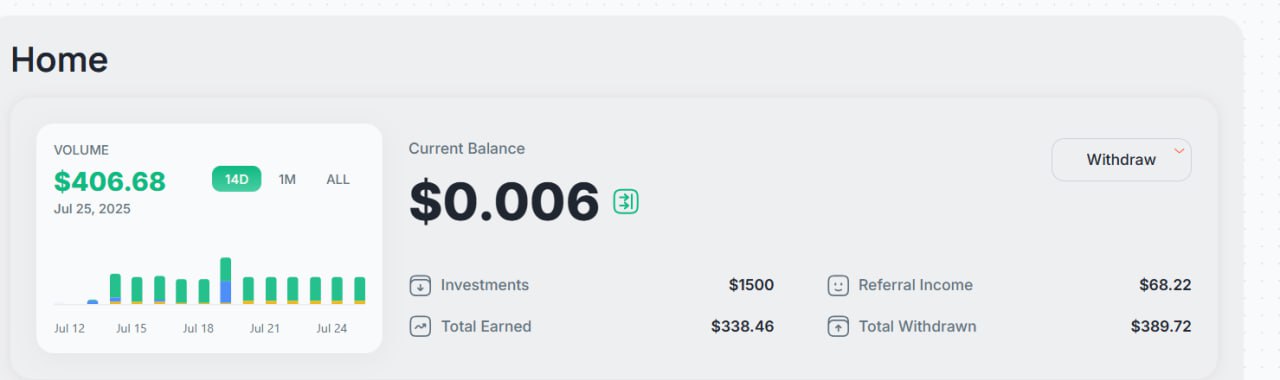
Task: Click the Total Withdrawn upload icon
Action: (838, 327)
